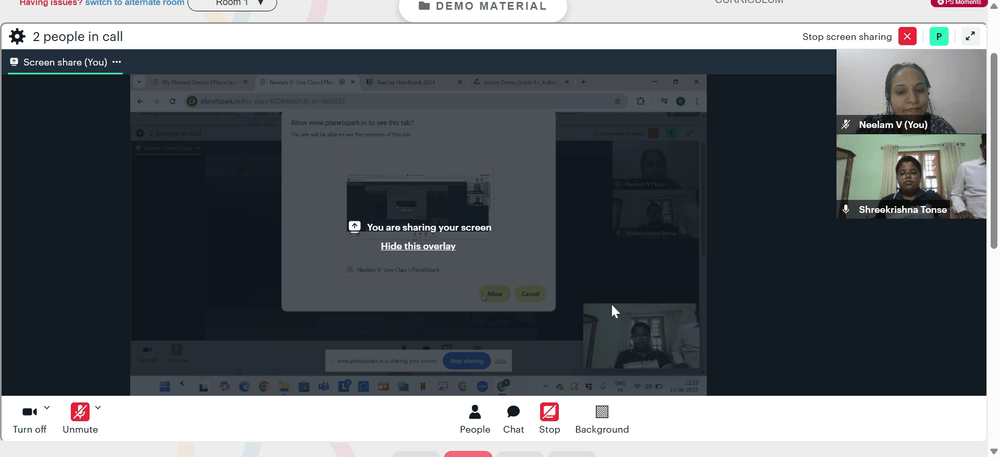Click the 'You are sharing your screen' message
The image size is (1000, 457).
(x=429, y=227)
